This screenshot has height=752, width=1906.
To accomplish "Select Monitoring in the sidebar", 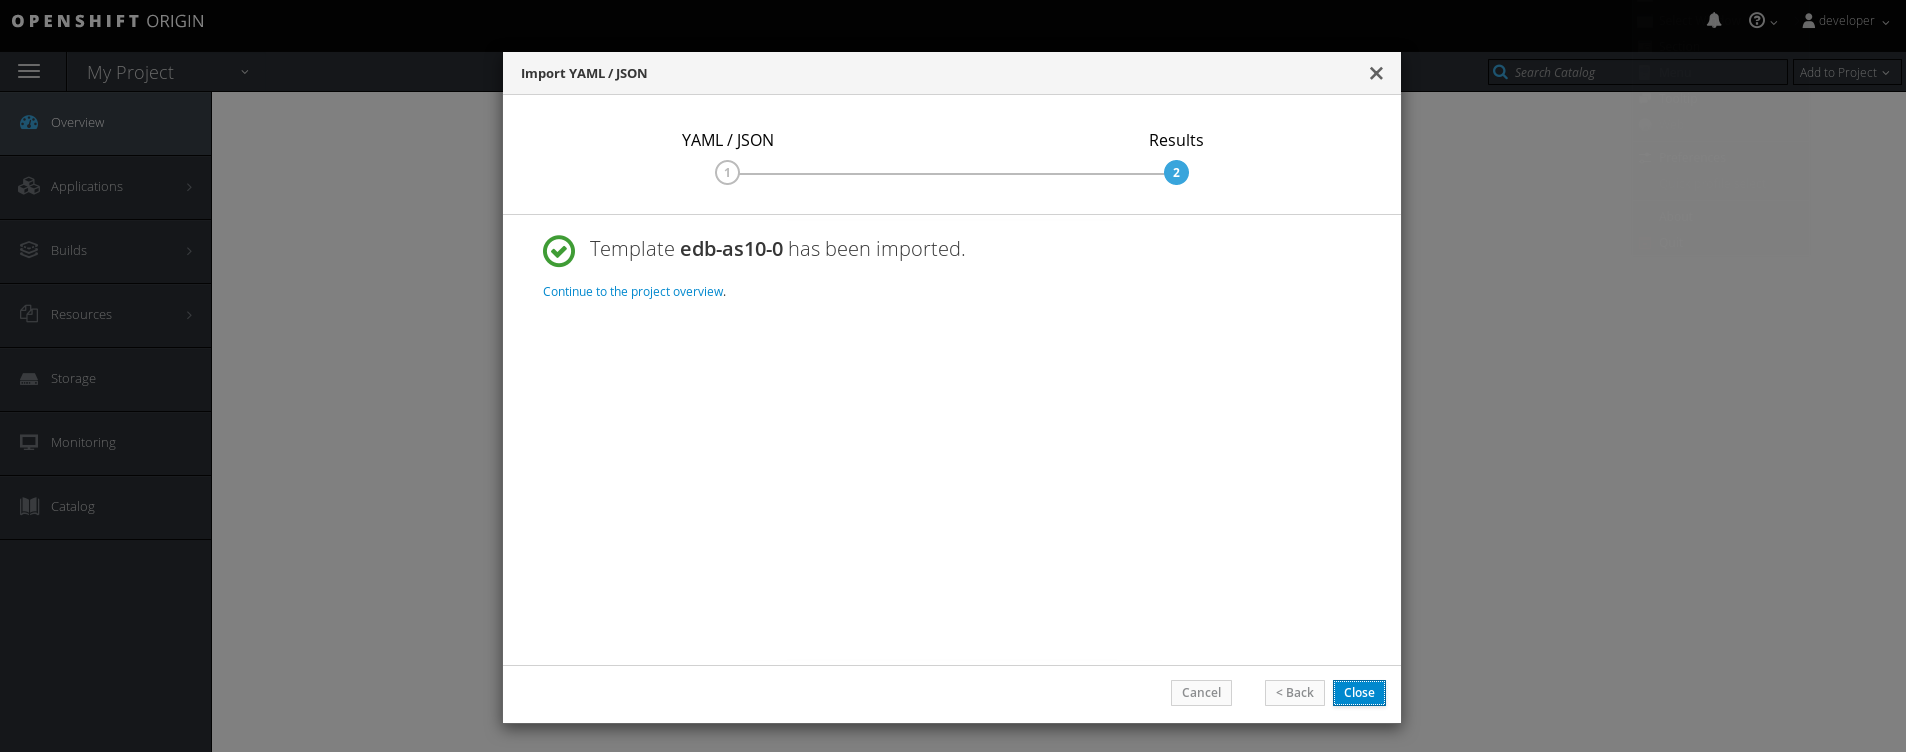I will [105, 443].
